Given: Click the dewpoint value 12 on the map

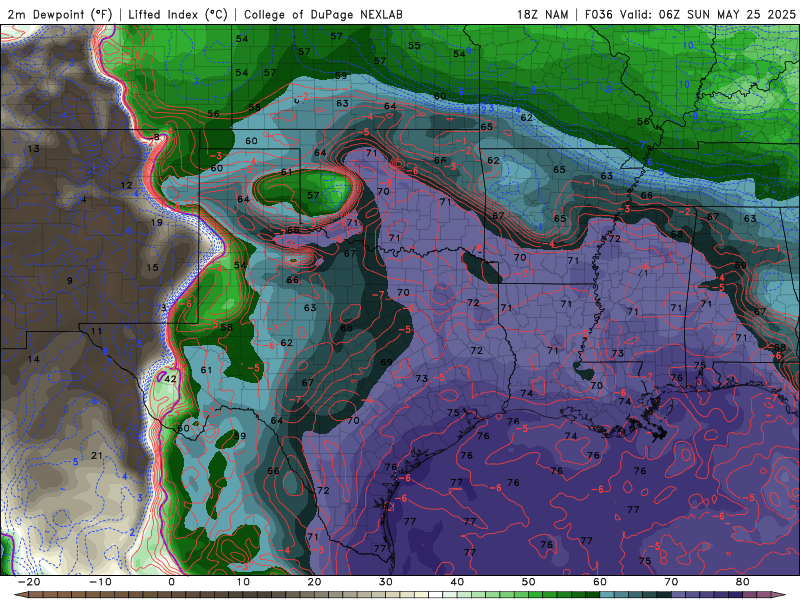Looking at the screenshot, I should 127,186.
